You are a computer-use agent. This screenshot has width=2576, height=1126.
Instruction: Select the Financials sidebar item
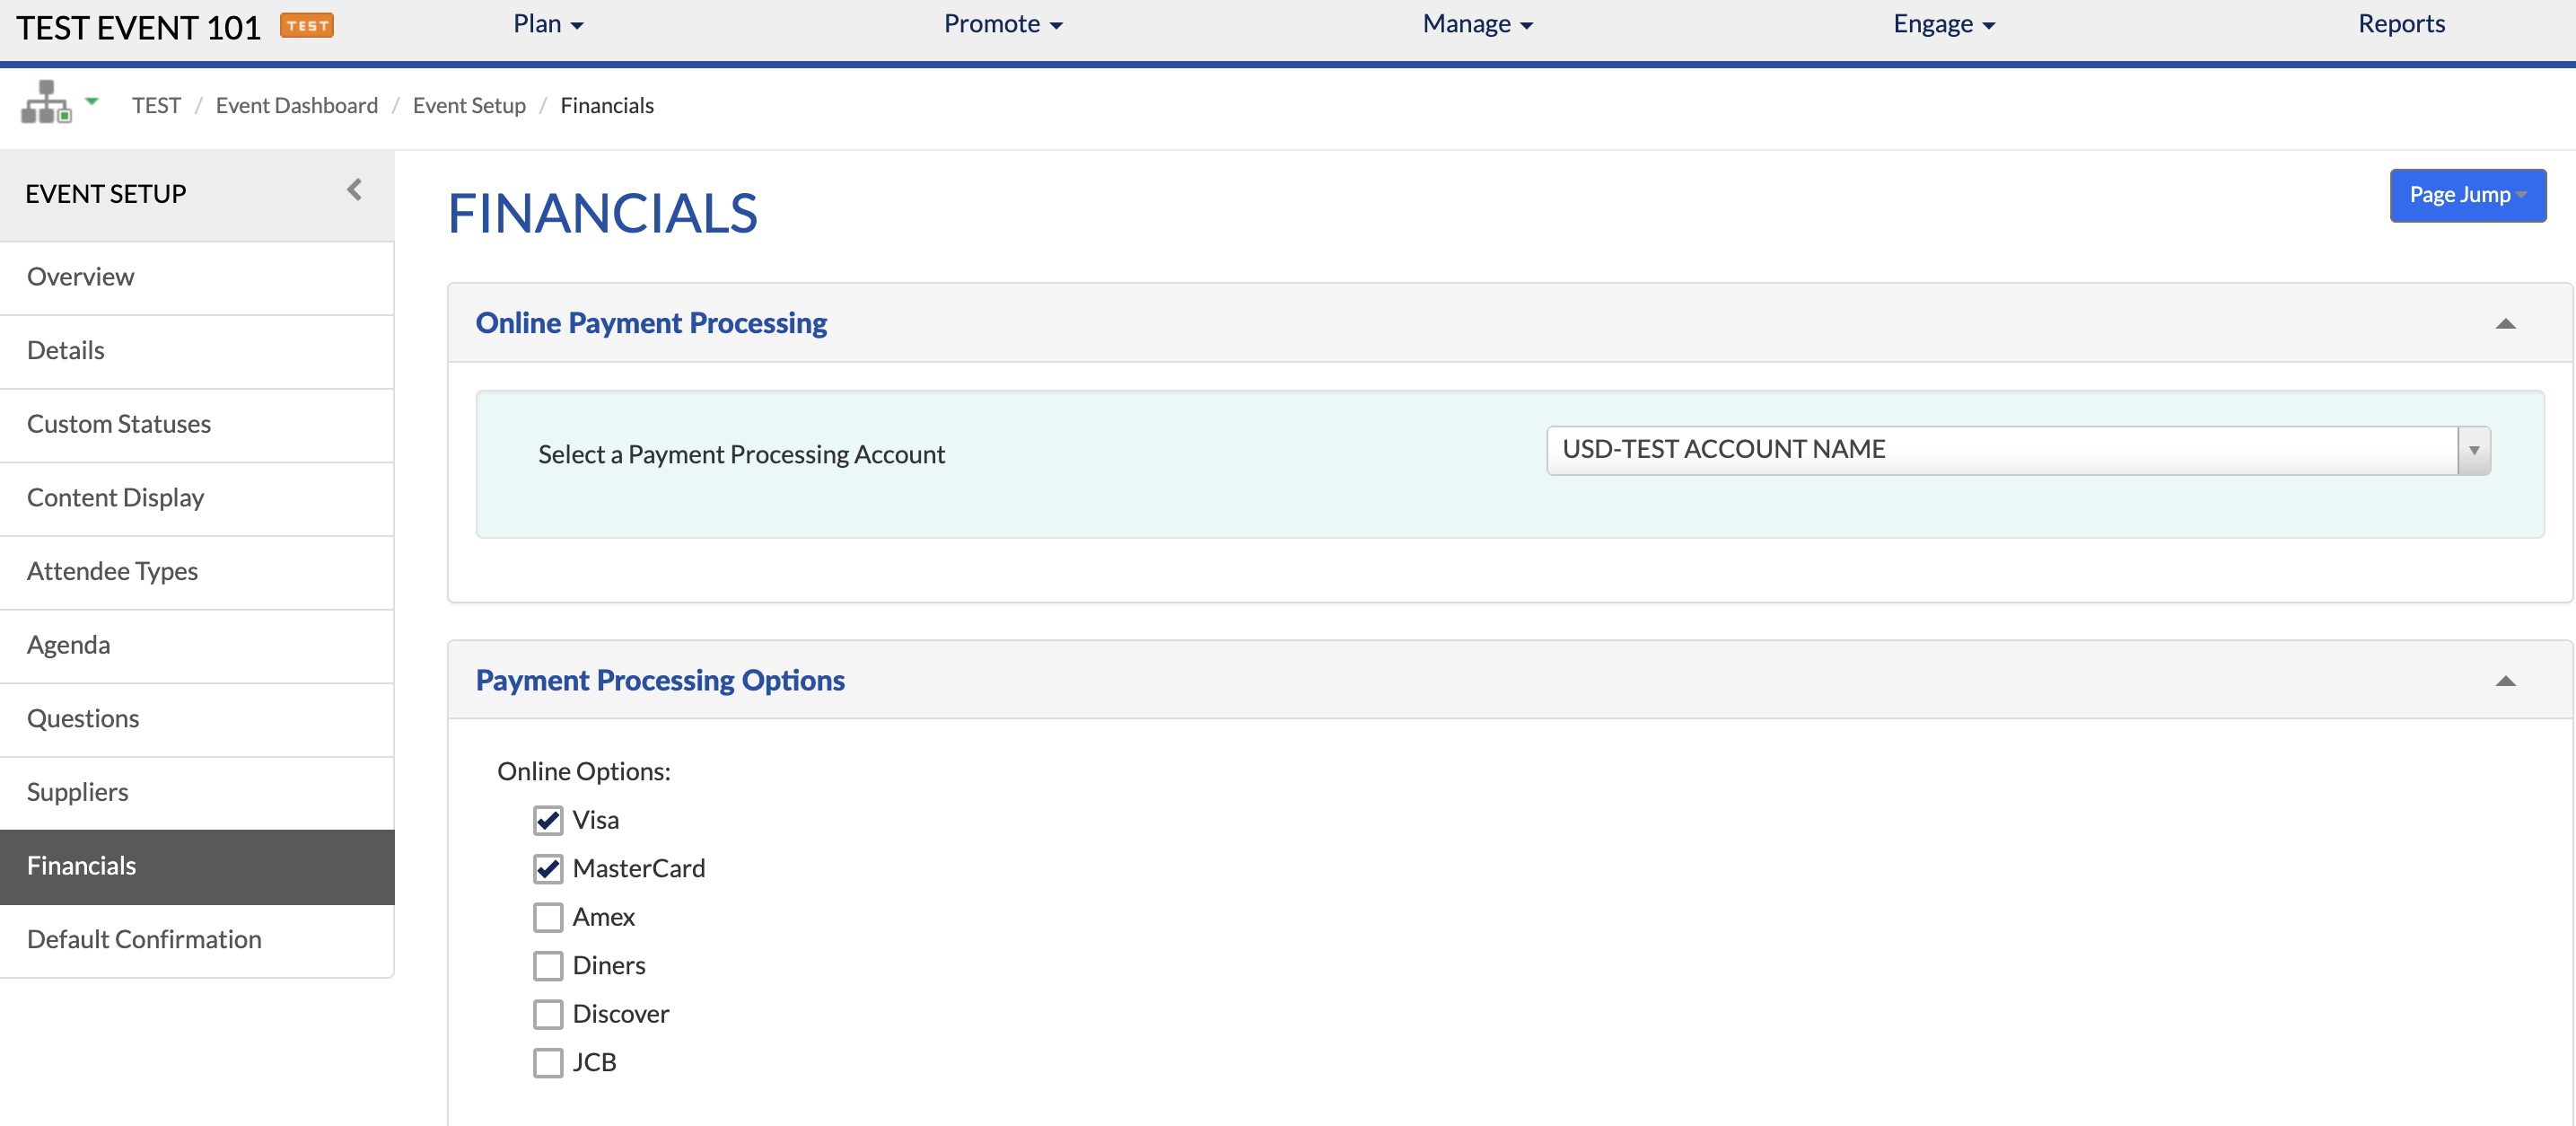pos(197,867)
